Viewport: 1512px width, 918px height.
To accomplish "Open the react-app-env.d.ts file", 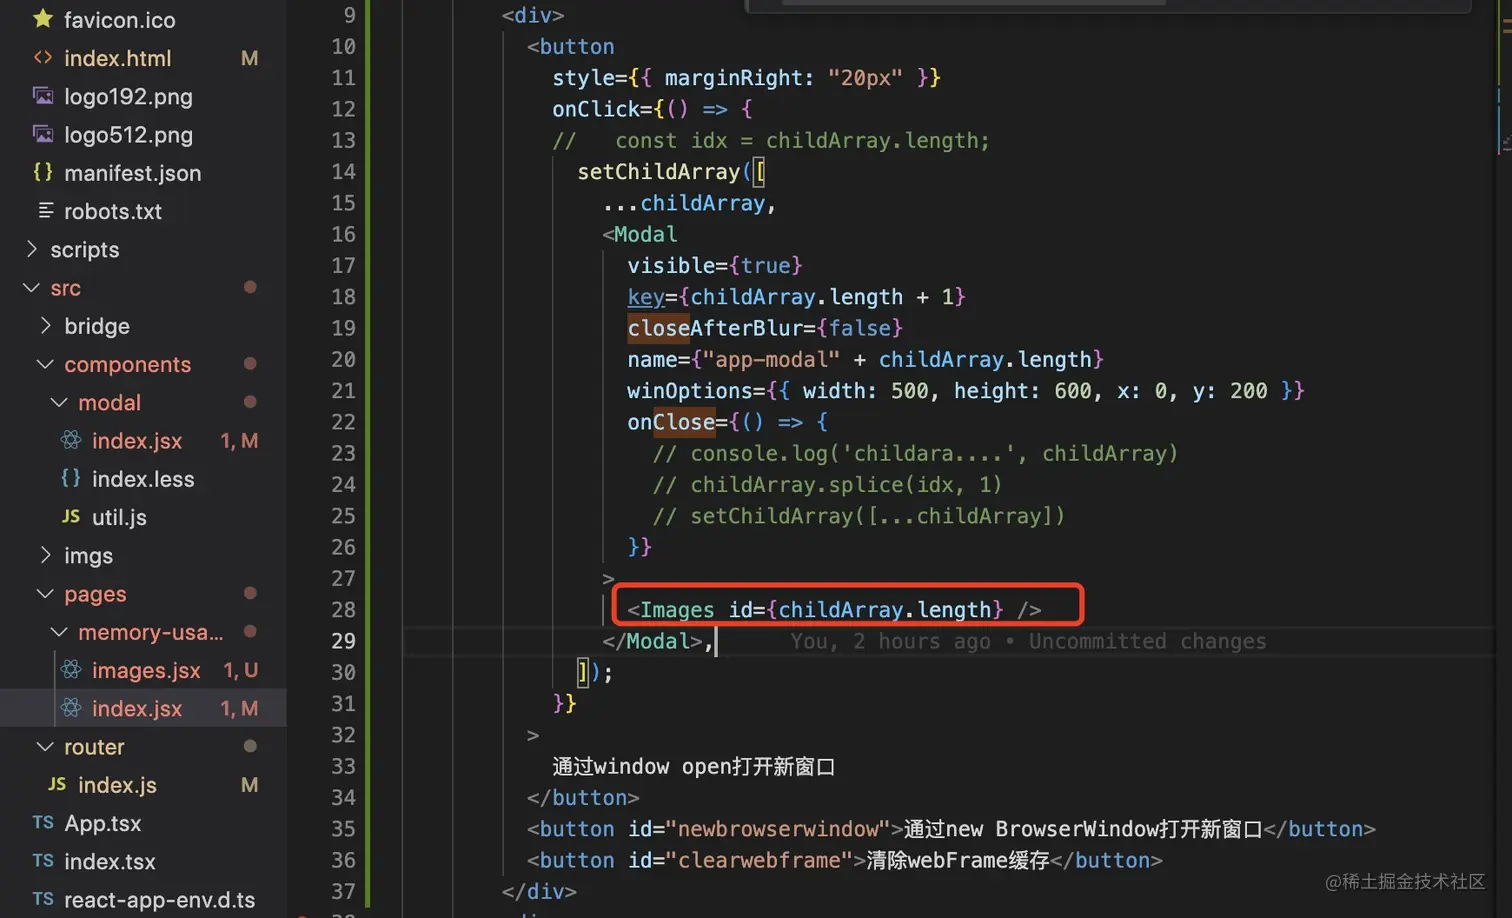I will (x=160, y=900).
